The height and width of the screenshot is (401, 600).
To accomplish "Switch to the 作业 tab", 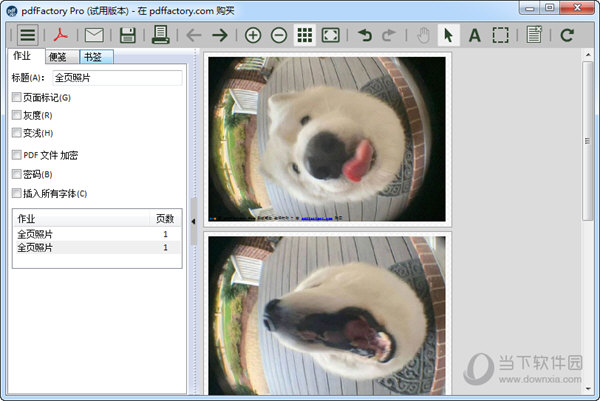I will [x=25, y=56].
